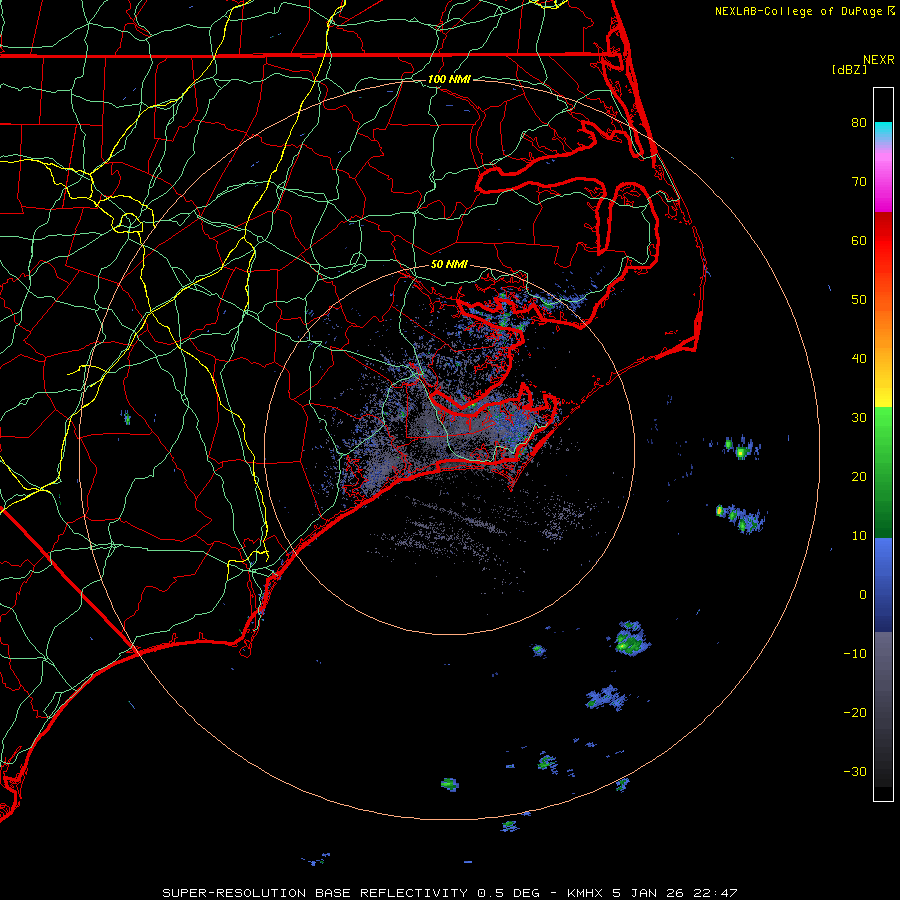Click the 20 value on the dBZ scale

pos(859,476)
